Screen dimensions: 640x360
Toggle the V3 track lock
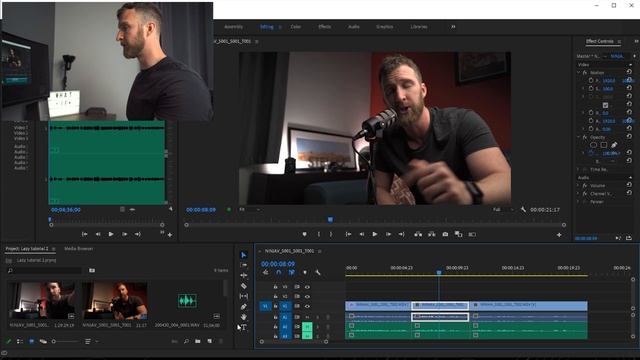click(x=276, y=287)
